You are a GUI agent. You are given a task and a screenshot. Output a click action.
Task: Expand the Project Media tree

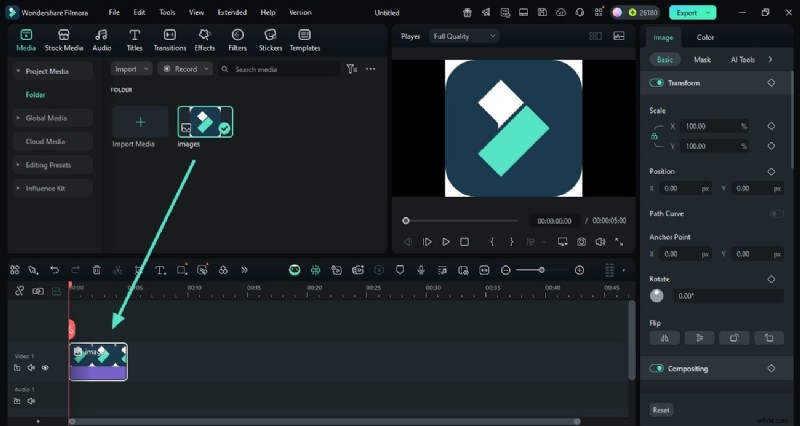tap(18, 71)
